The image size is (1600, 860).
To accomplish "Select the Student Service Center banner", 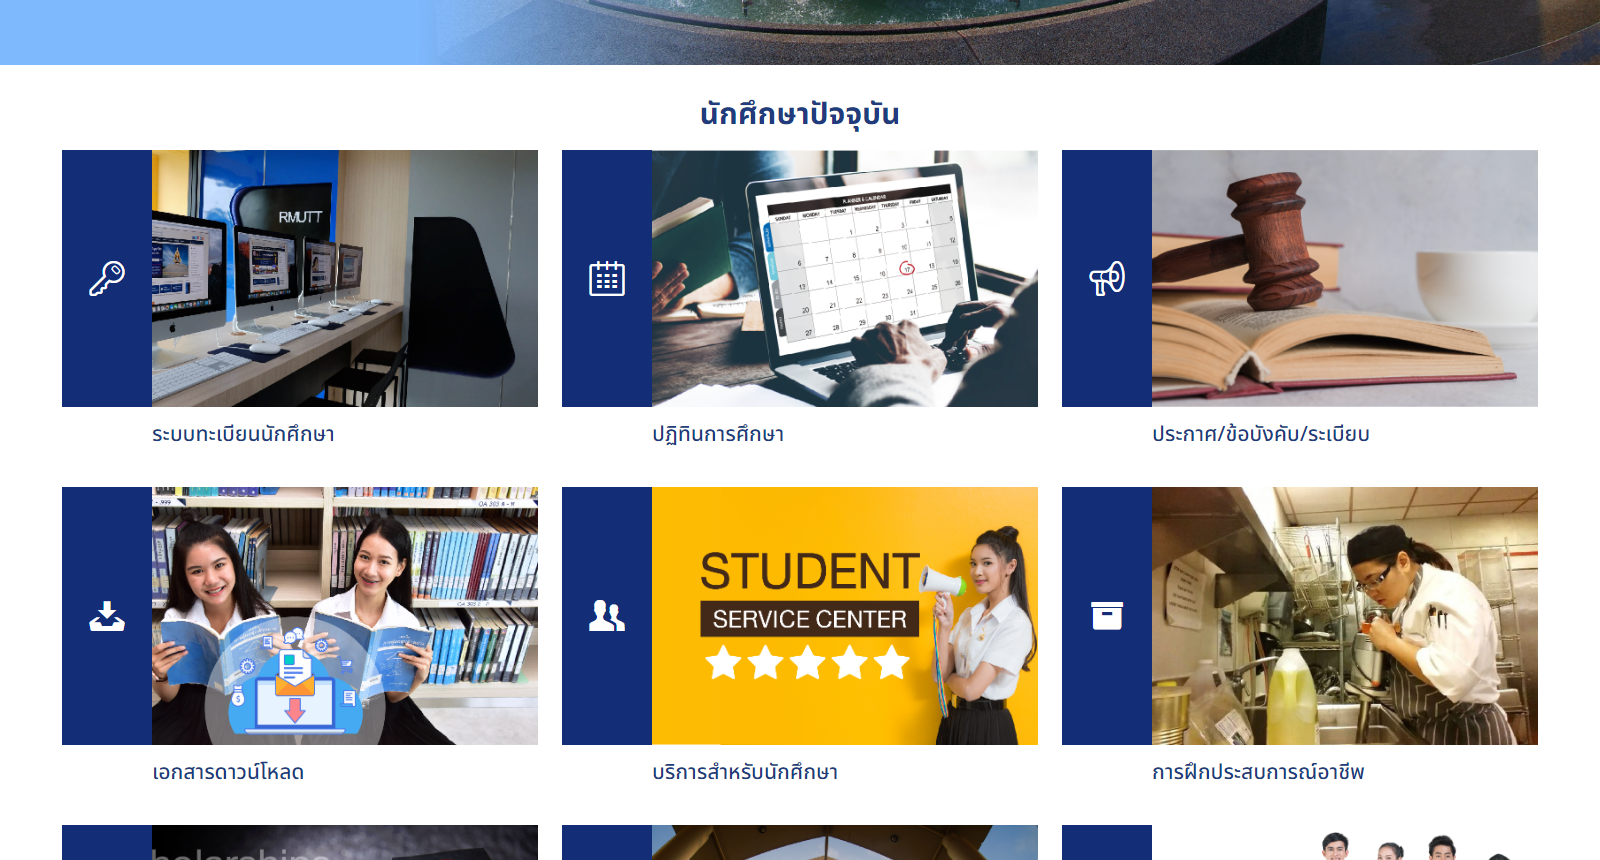I will point(845,616).
